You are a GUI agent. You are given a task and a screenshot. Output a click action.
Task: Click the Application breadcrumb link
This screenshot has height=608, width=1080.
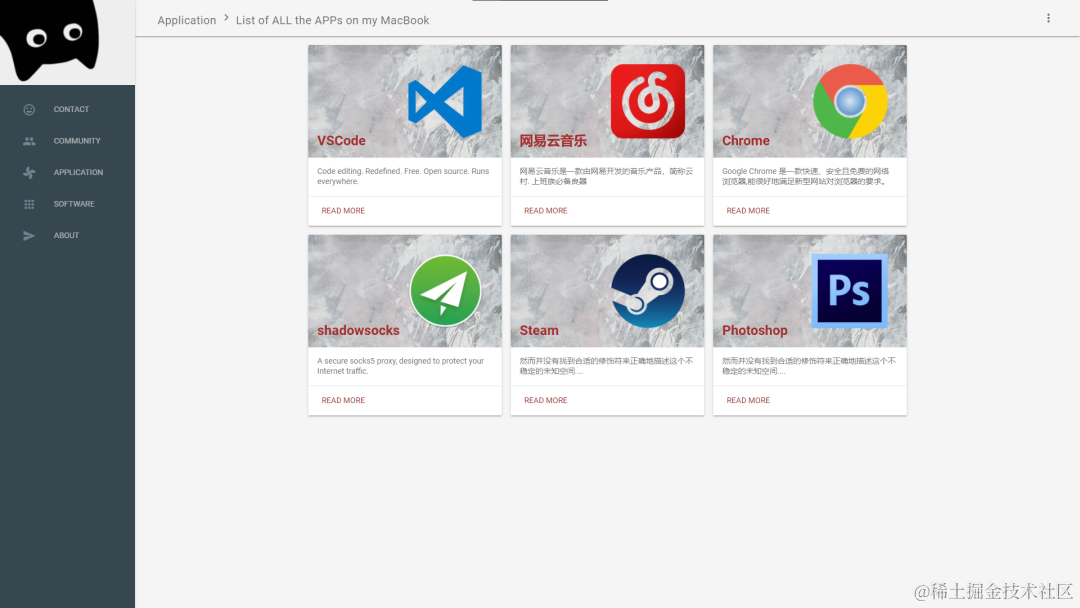pyautogui.click(x=187, y=21)
